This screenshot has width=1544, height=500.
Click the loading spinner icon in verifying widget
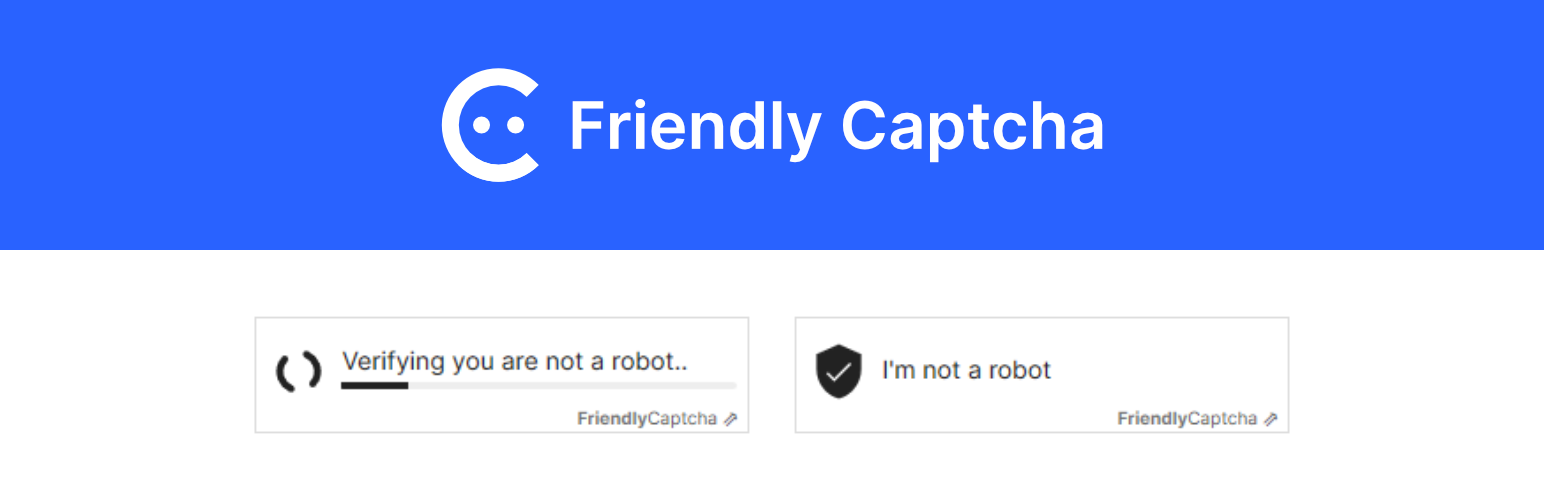298,371
